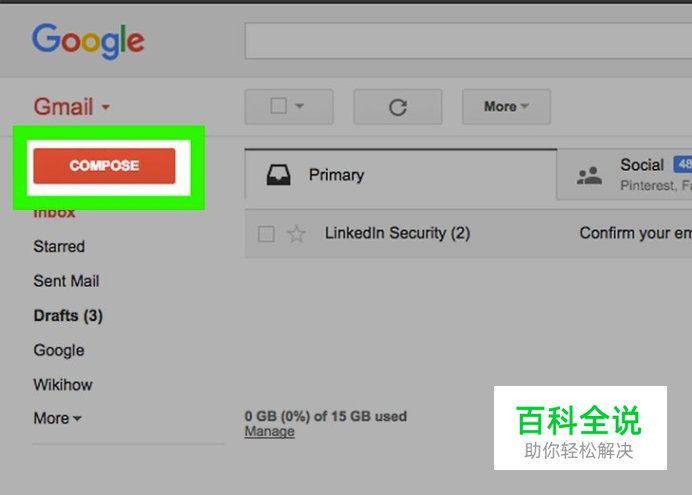Click the COMPOSE button
Image resolution: width=692 pixels, height=495 pixels.
tap(104, 166)
